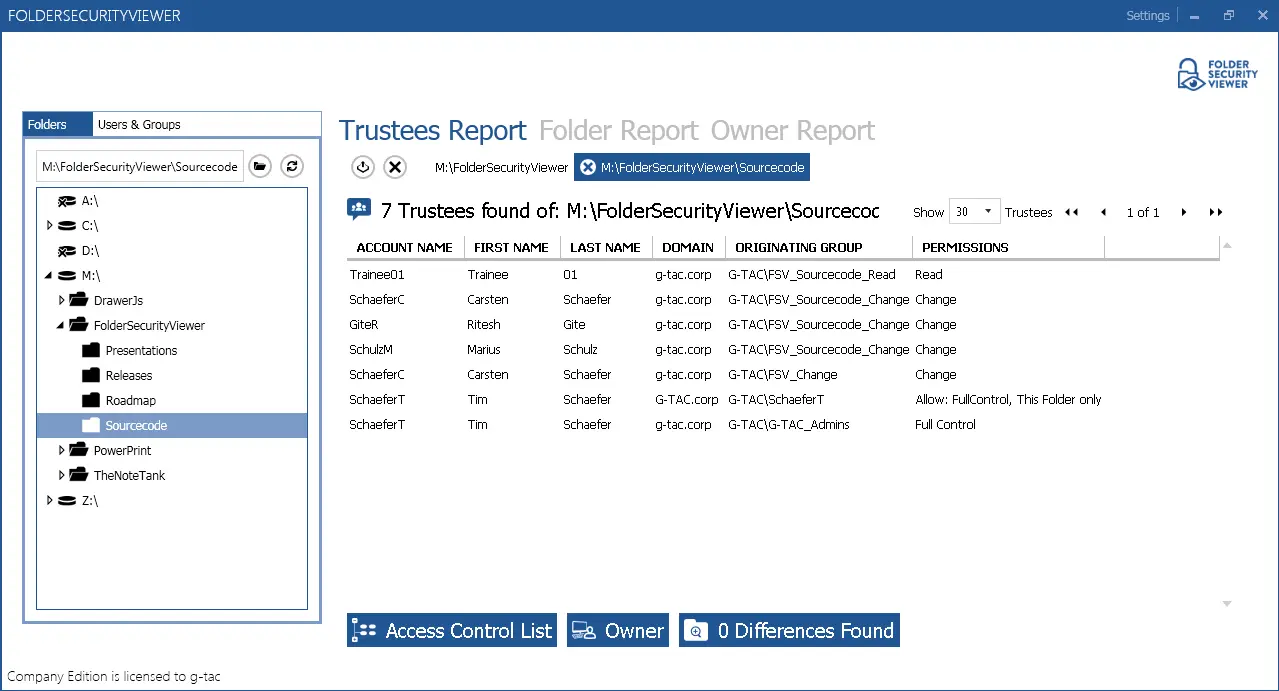Sort by the Originating Group column header
This screenshot has height=691, width=1279.
(817, 247)
